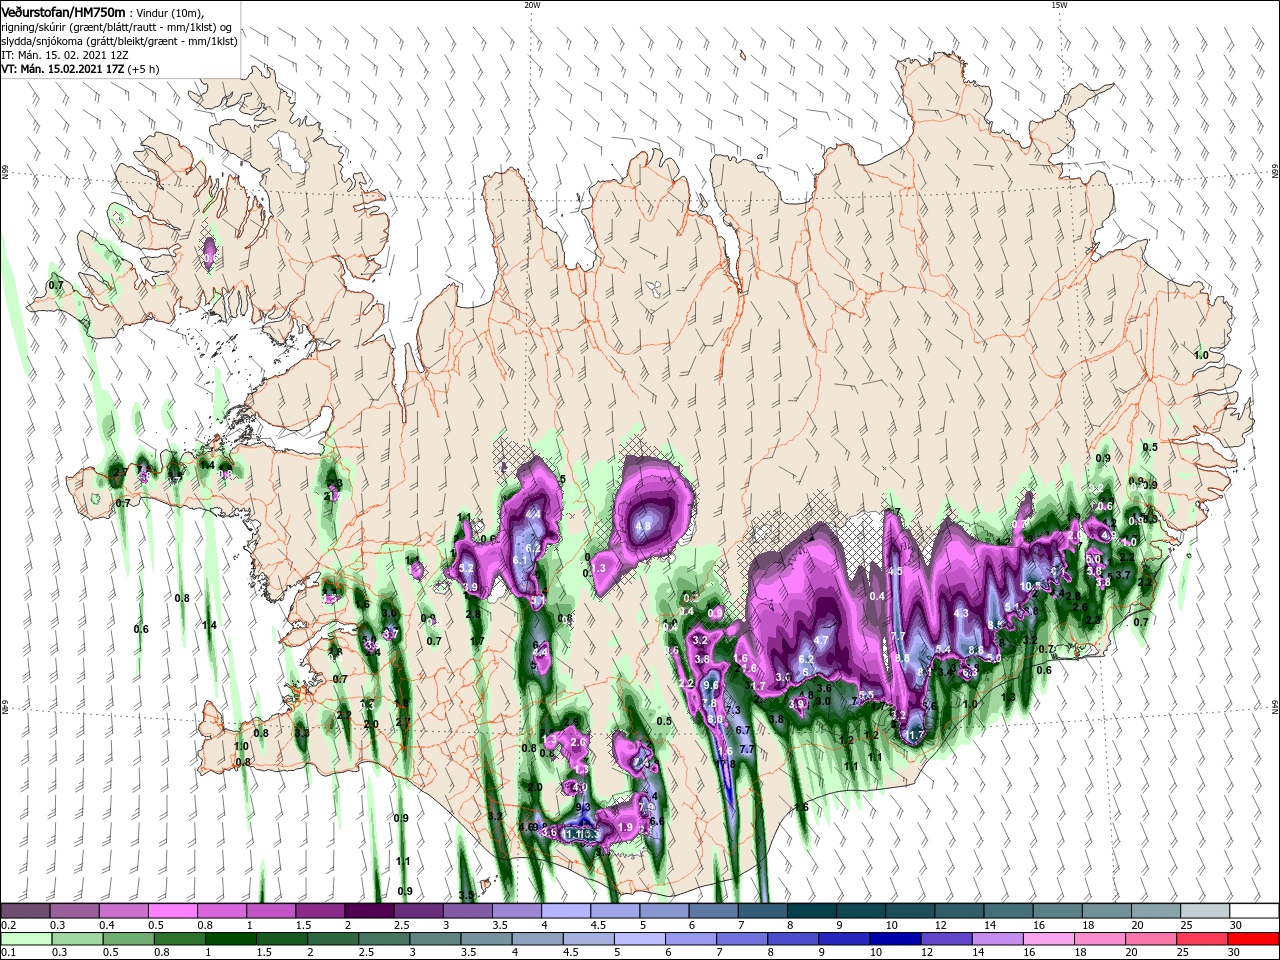Select the 'IT: Mán. 15. 02. 2021 12Z' line
The height and width of the screenshot is (960, 1280).
point(63,55)
